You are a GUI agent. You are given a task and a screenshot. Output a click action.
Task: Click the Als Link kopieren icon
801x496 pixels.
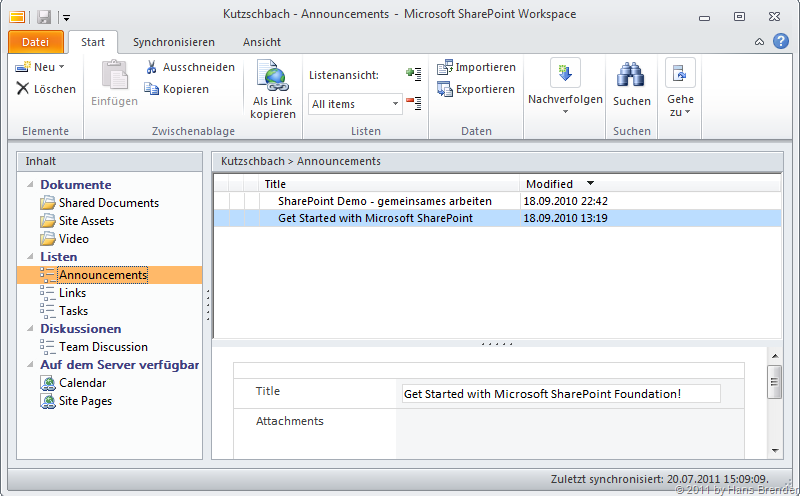pyautogui.click(x=272, y=77)
